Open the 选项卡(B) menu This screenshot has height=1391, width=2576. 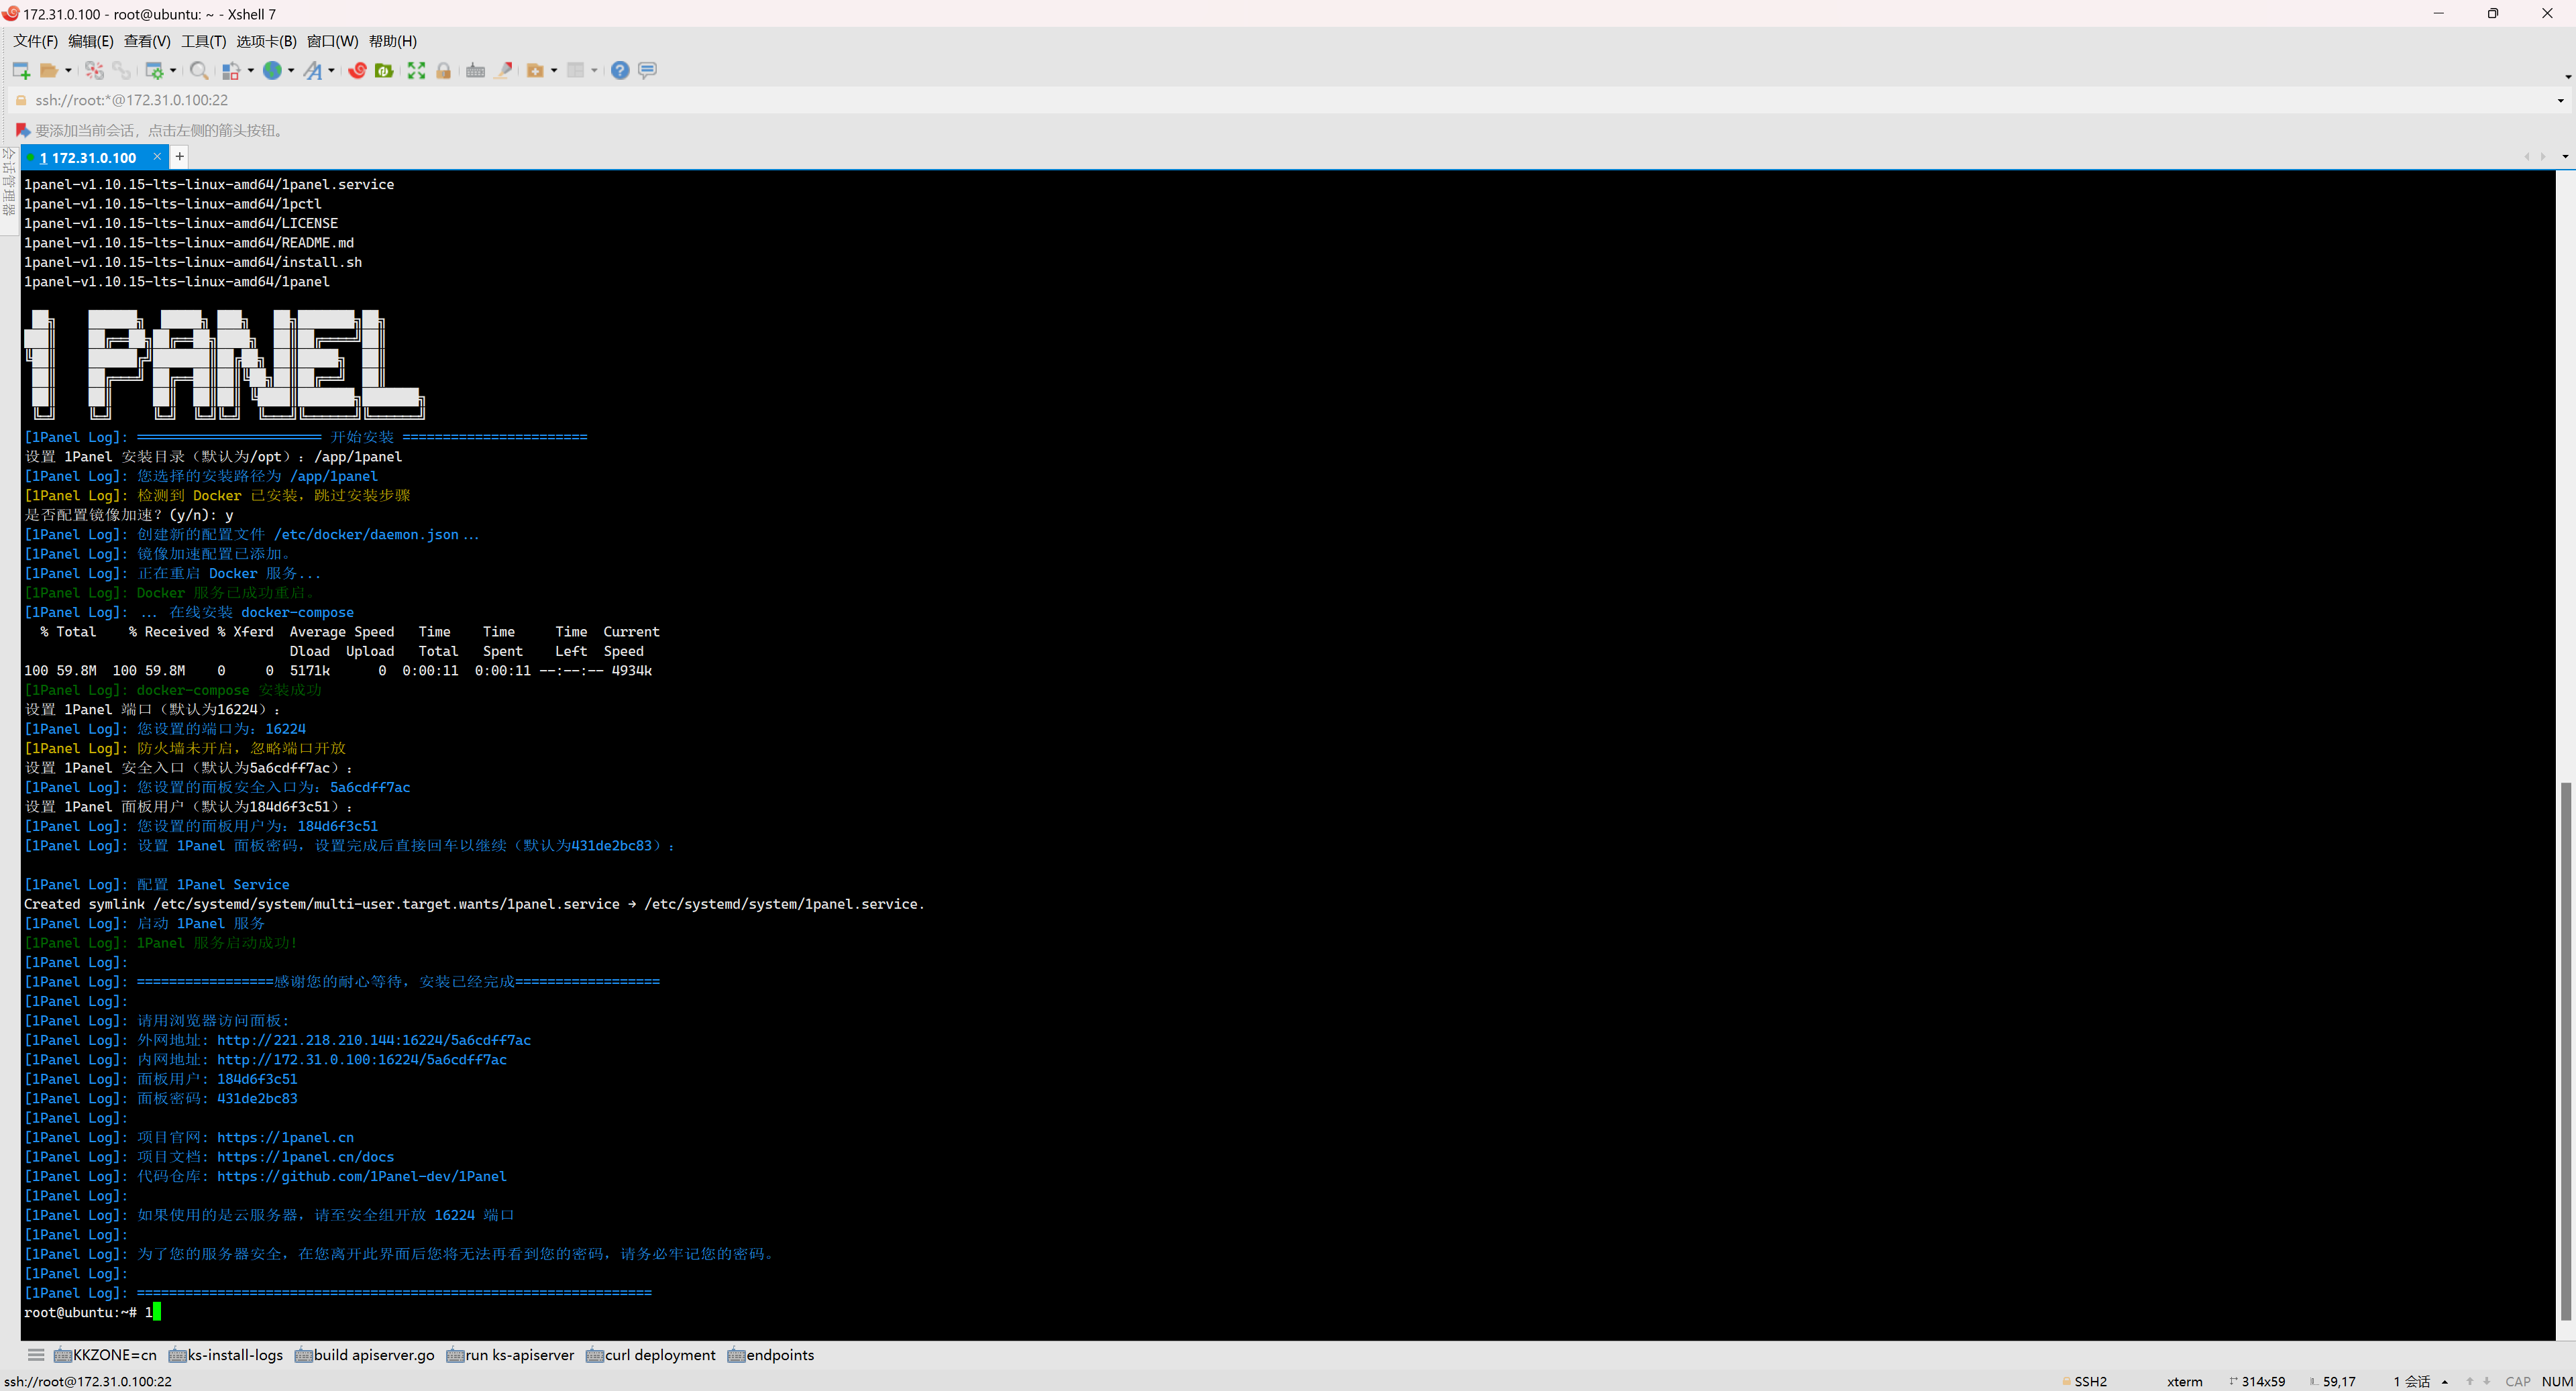(266, 41)
